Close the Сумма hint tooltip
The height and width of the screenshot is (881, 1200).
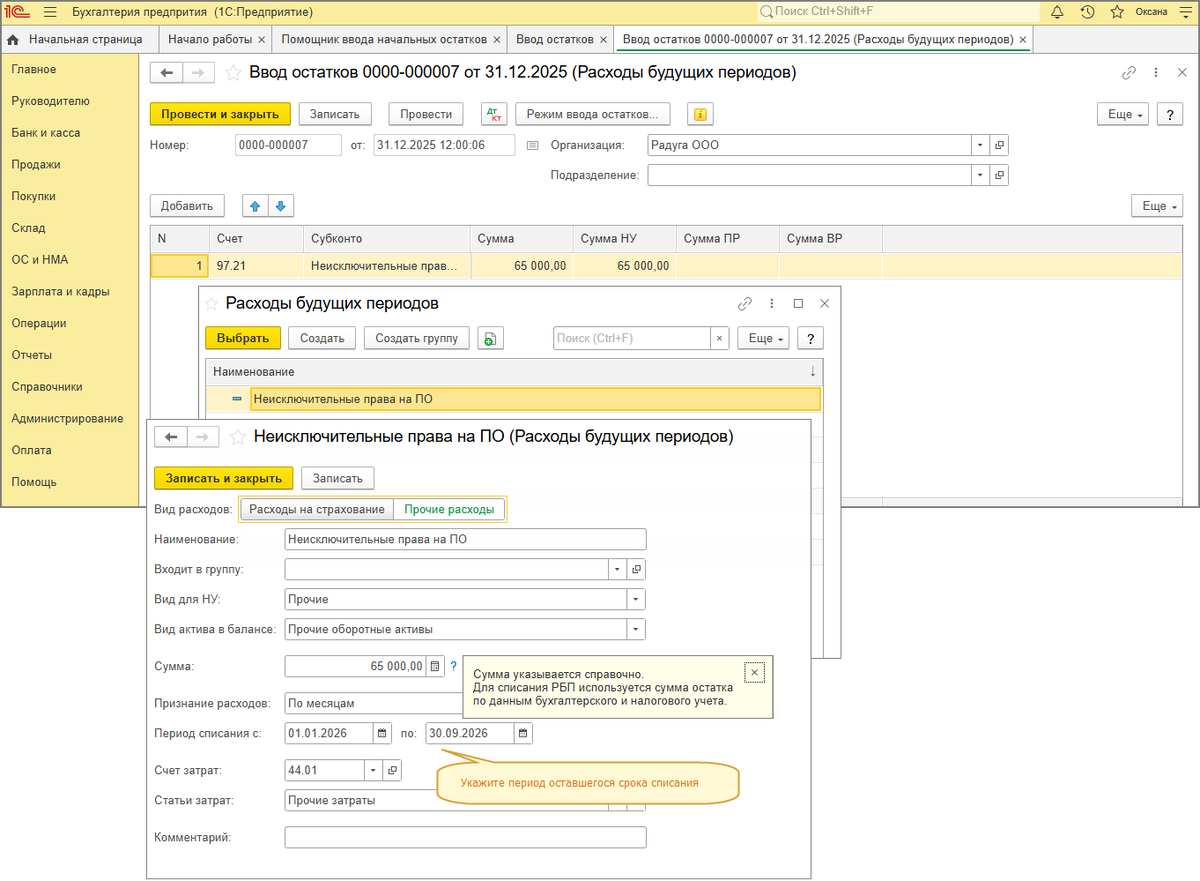click(756, 673)
